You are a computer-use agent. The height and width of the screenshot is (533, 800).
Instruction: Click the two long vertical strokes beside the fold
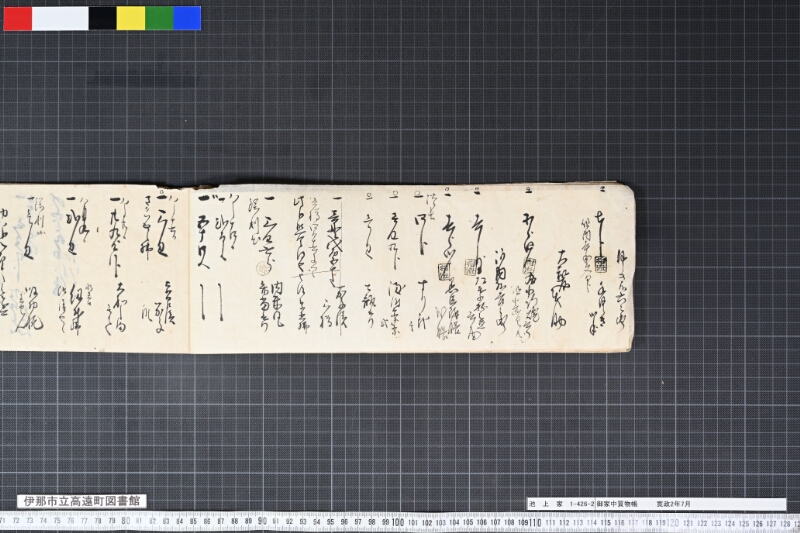[x=211, y=302]
